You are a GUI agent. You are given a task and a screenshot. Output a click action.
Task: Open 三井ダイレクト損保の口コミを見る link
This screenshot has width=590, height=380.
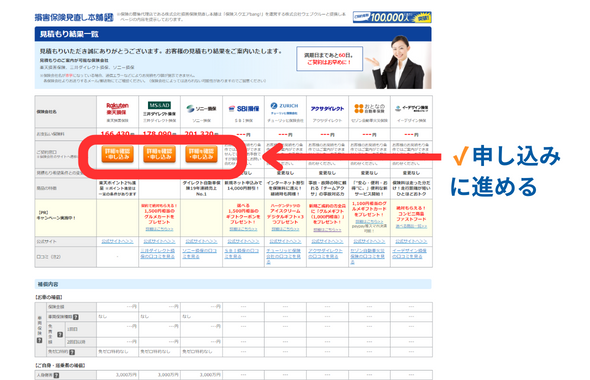click(x=158, y=254)
